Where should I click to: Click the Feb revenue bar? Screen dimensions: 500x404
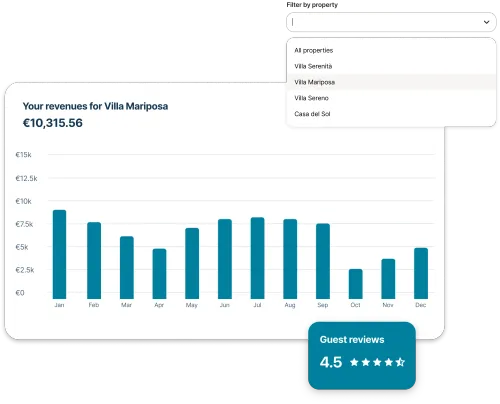(94, 260)
